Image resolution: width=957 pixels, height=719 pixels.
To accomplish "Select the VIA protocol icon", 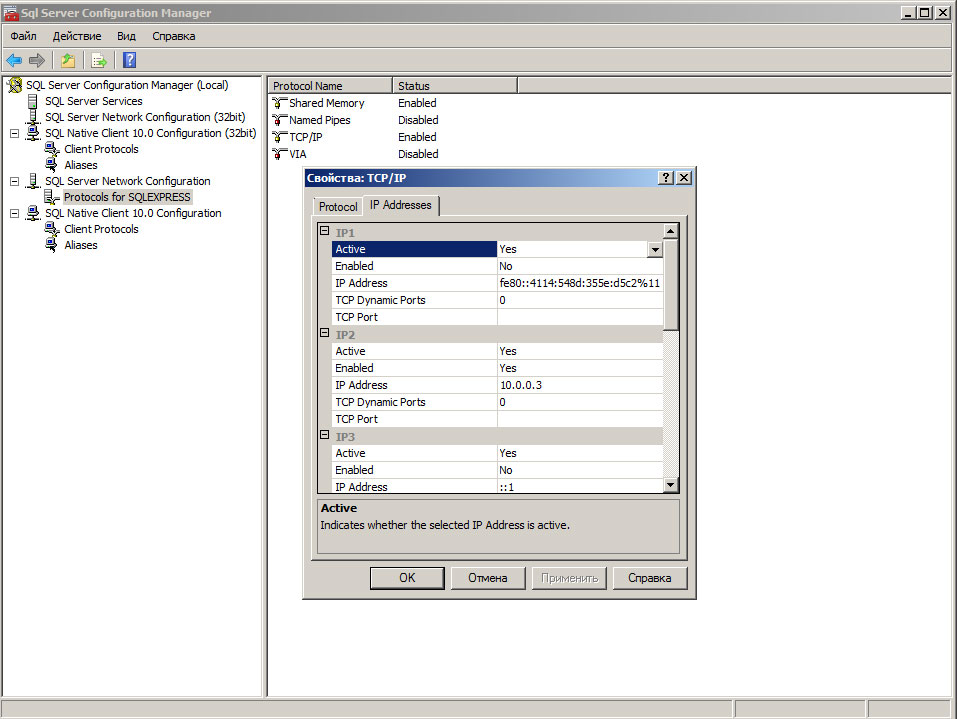I will tap(280, 154).
